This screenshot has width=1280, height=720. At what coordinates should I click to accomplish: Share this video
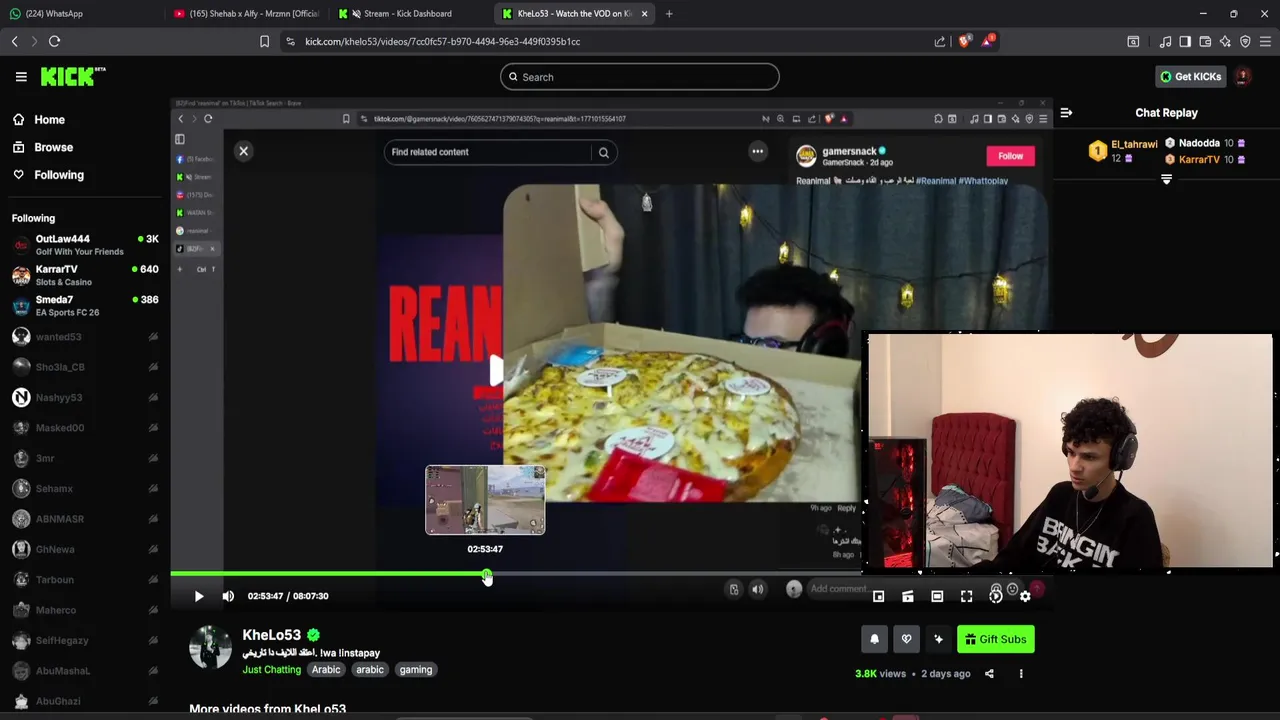click(989, 673)
